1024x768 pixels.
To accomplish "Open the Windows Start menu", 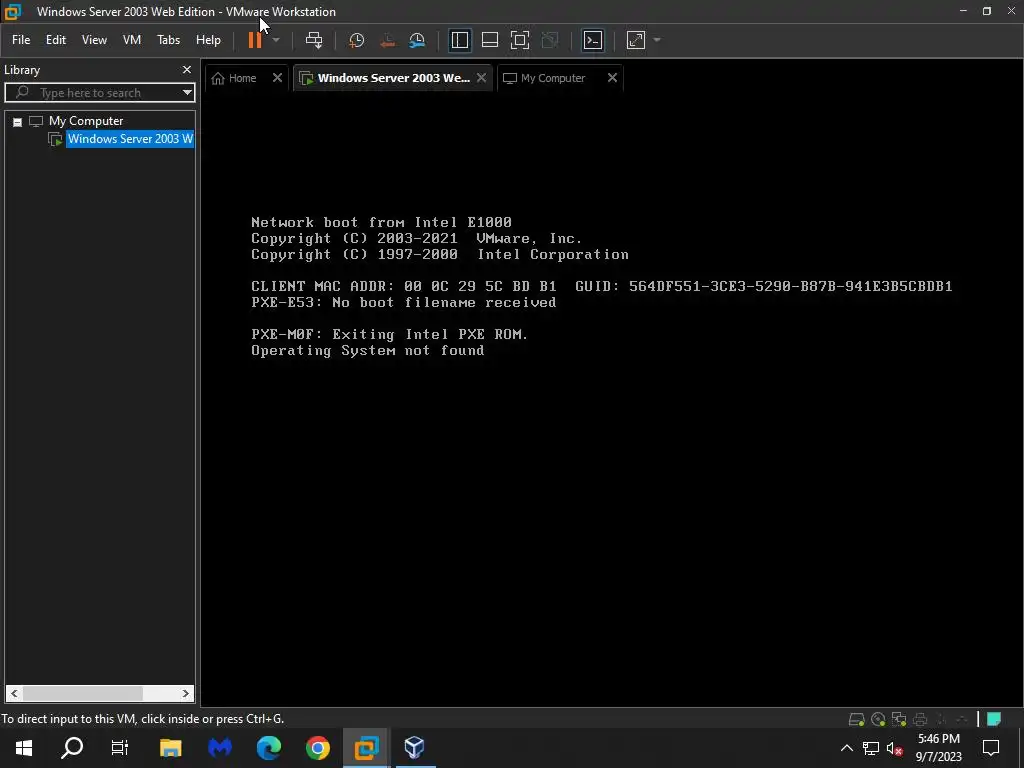I will [24, 748].
